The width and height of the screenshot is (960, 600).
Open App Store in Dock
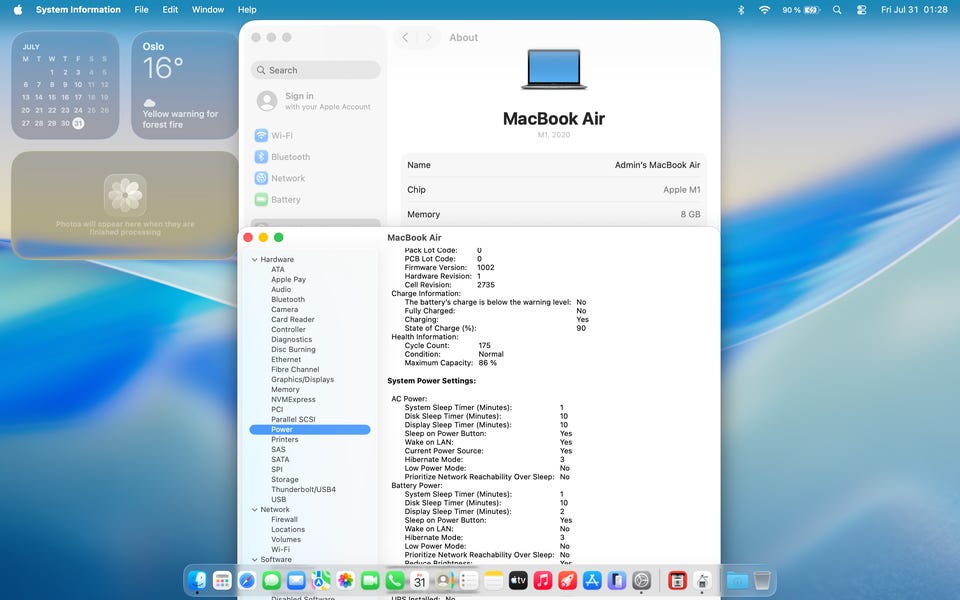click(x=592, y=580)
